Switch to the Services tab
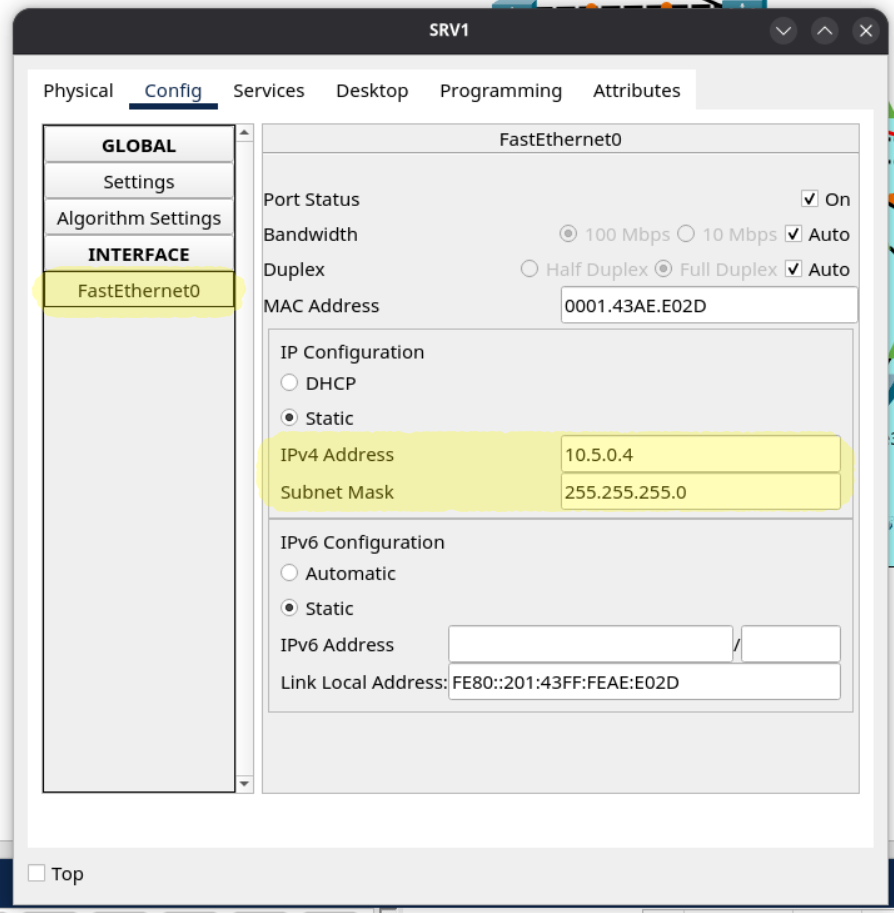This screenshot has width=894, height=913. 268,91
